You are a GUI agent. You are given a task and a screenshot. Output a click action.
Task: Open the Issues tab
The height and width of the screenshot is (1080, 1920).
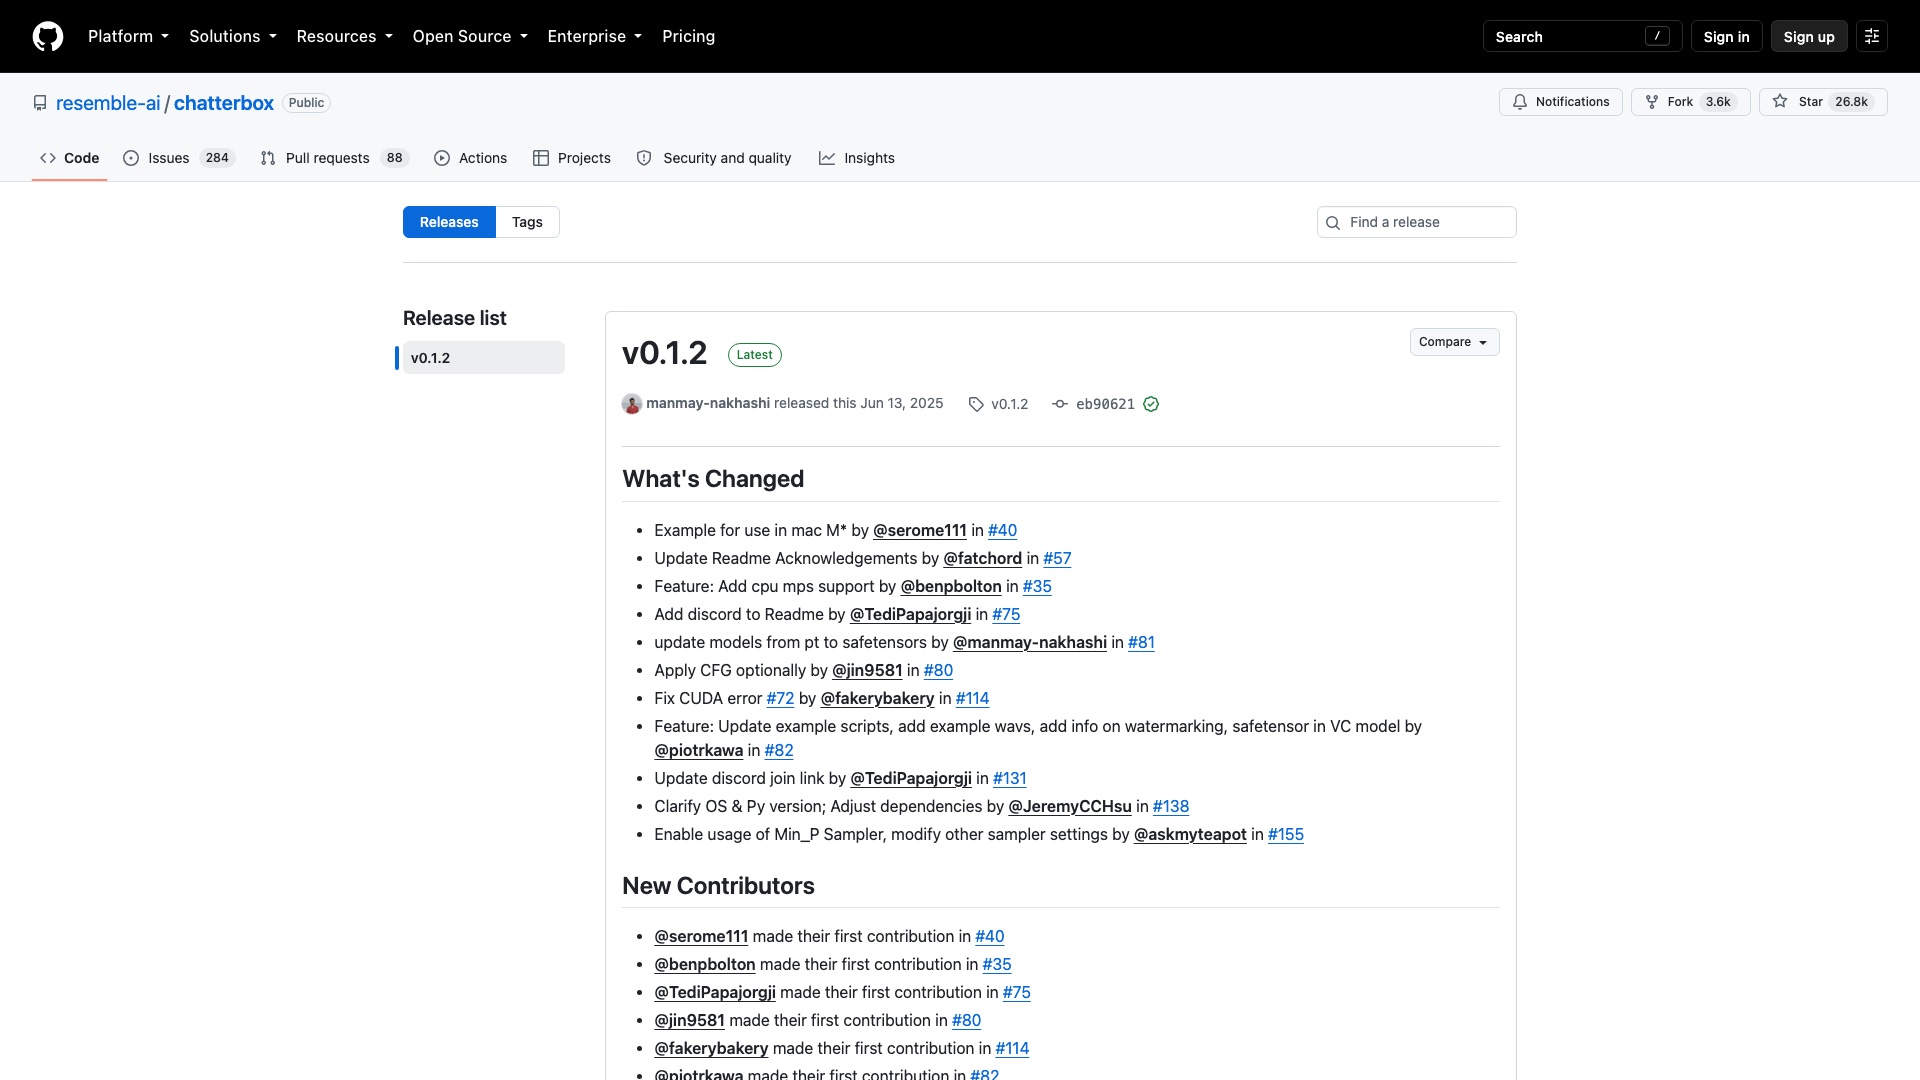(179, 158)
